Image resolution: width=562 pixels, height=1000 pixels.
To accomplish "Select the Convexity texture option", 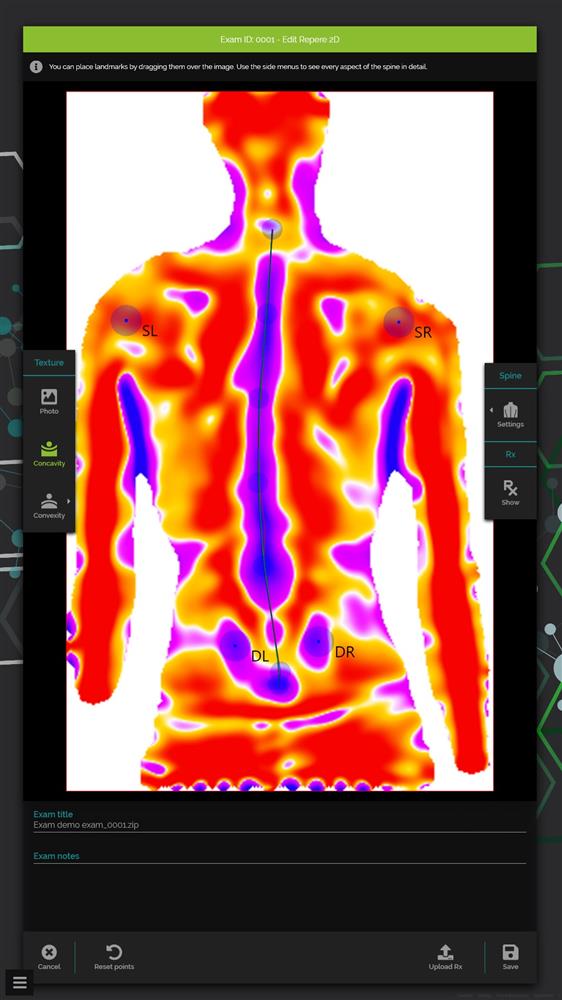I will click(49, 506).
